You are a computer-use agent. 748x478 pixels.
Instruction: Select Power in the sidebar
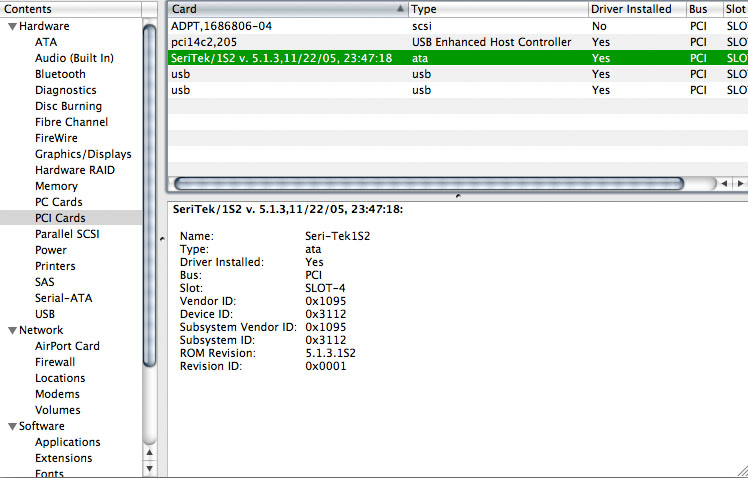click(51, 250)
